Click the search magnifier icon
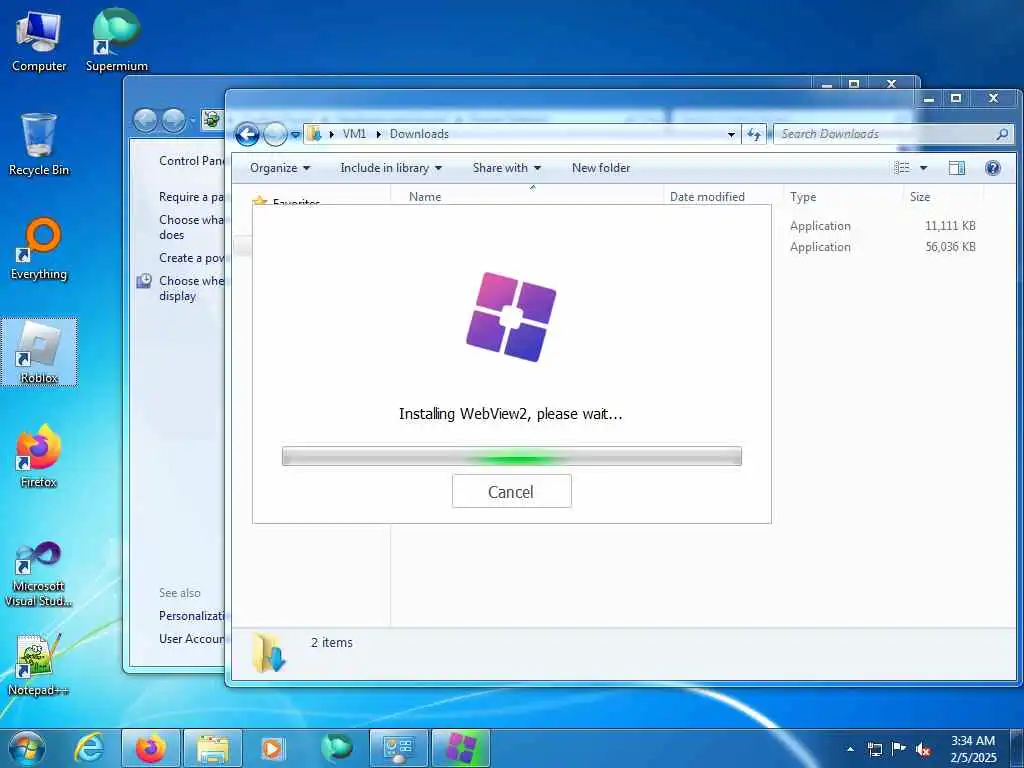Screen dimensions: 1024x768 pyautogui.click(x=1002, y=134)
